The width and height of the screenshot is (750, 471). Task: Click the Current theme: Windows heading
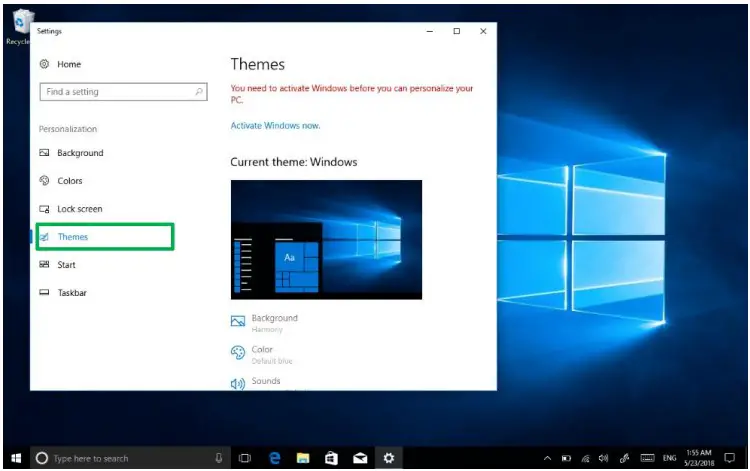click(294, 162)
